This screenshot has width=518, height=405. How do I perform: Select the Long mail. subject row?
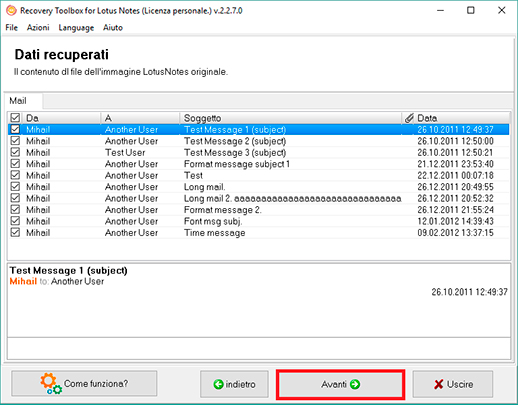point(258,187)
